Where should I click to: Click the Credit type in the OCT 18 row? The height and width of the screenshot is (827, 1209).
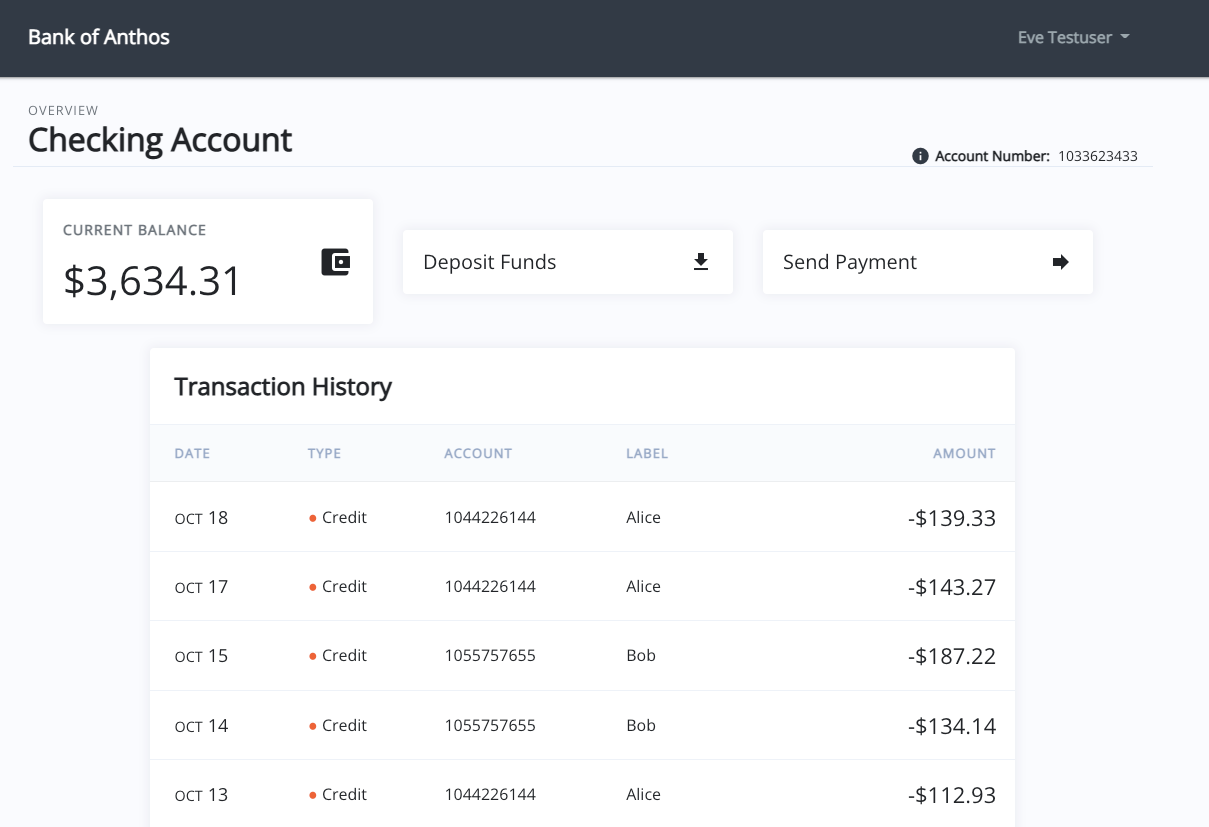coord(338,518)
